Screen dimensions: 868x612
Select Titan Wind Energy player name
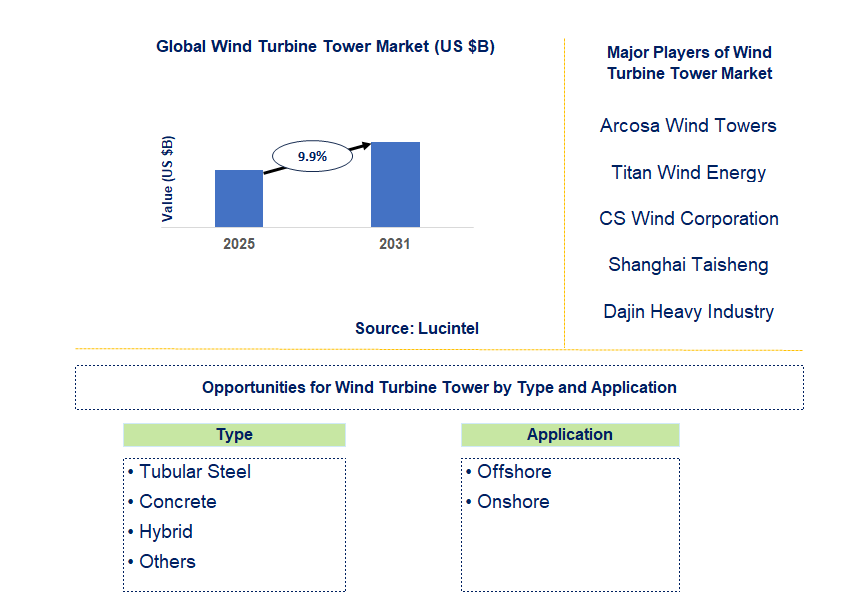click(688, 173)
